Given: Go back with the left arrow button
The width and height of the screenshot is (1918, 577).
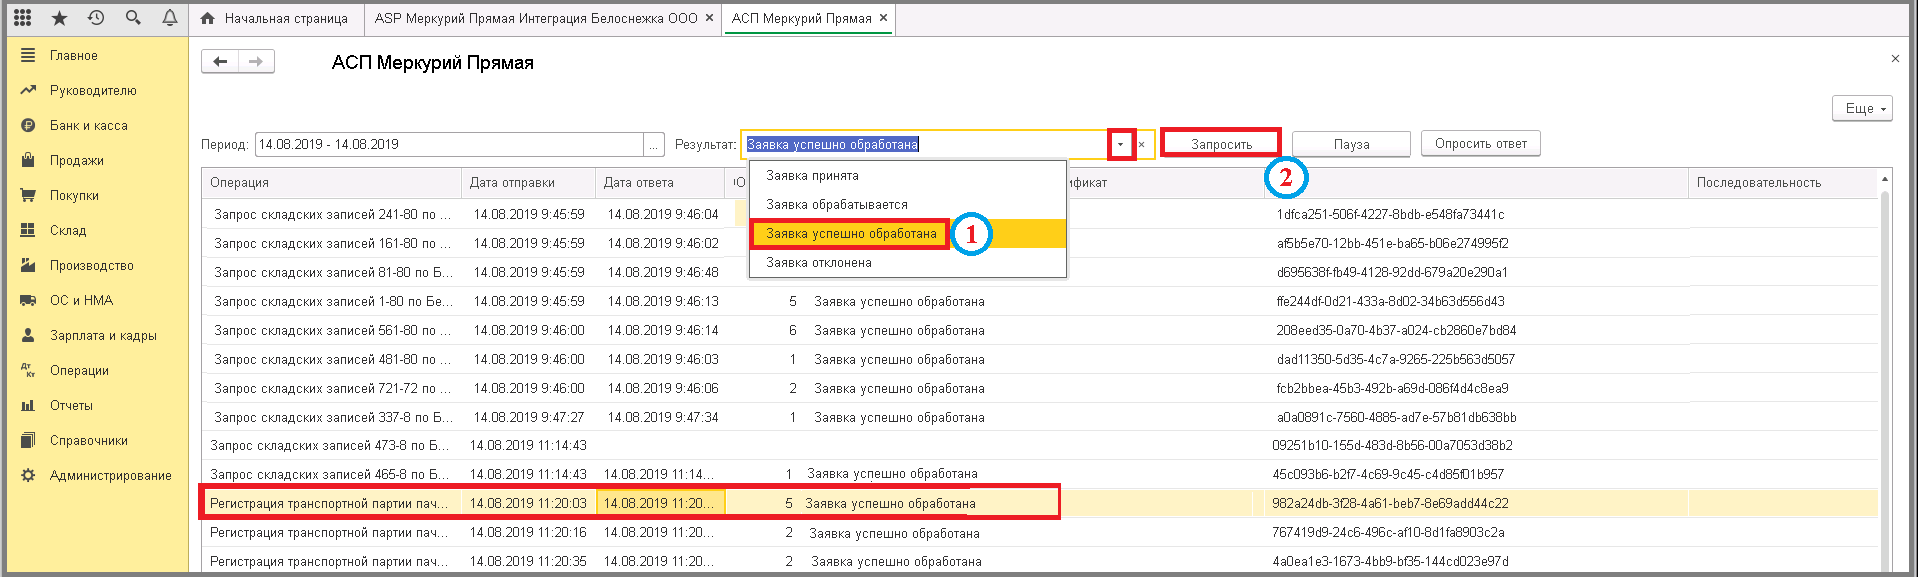Looking at the screenshot, I should point(220,62).
